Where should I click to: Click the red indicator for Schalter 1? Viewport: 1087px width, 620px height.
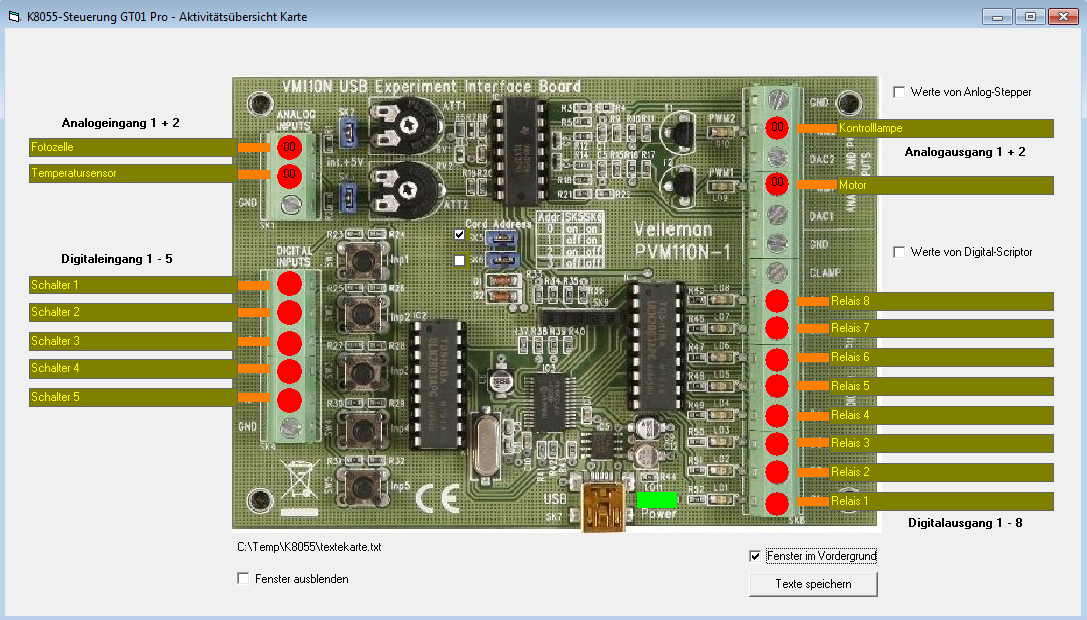[x=290, y=284]
